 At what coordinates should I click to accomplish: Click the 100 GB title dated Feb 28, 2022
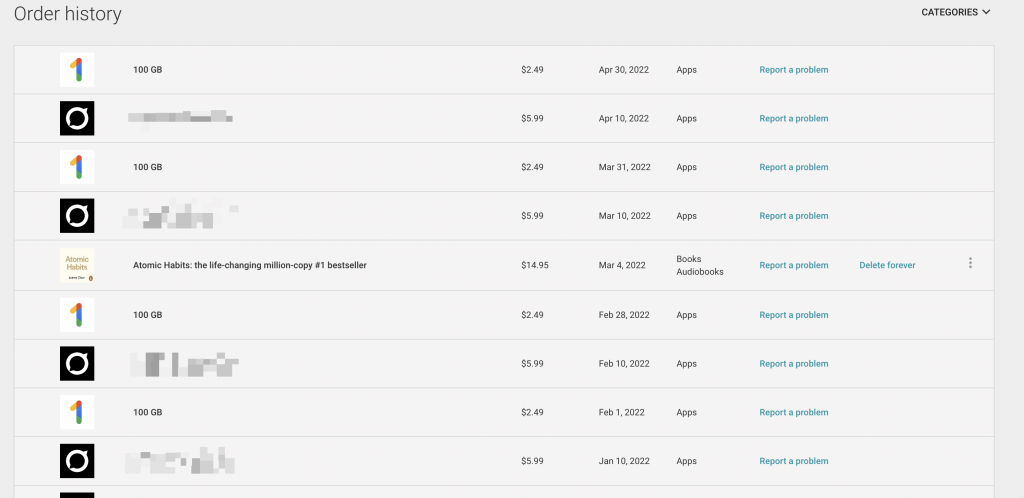(x=148, y=315)
